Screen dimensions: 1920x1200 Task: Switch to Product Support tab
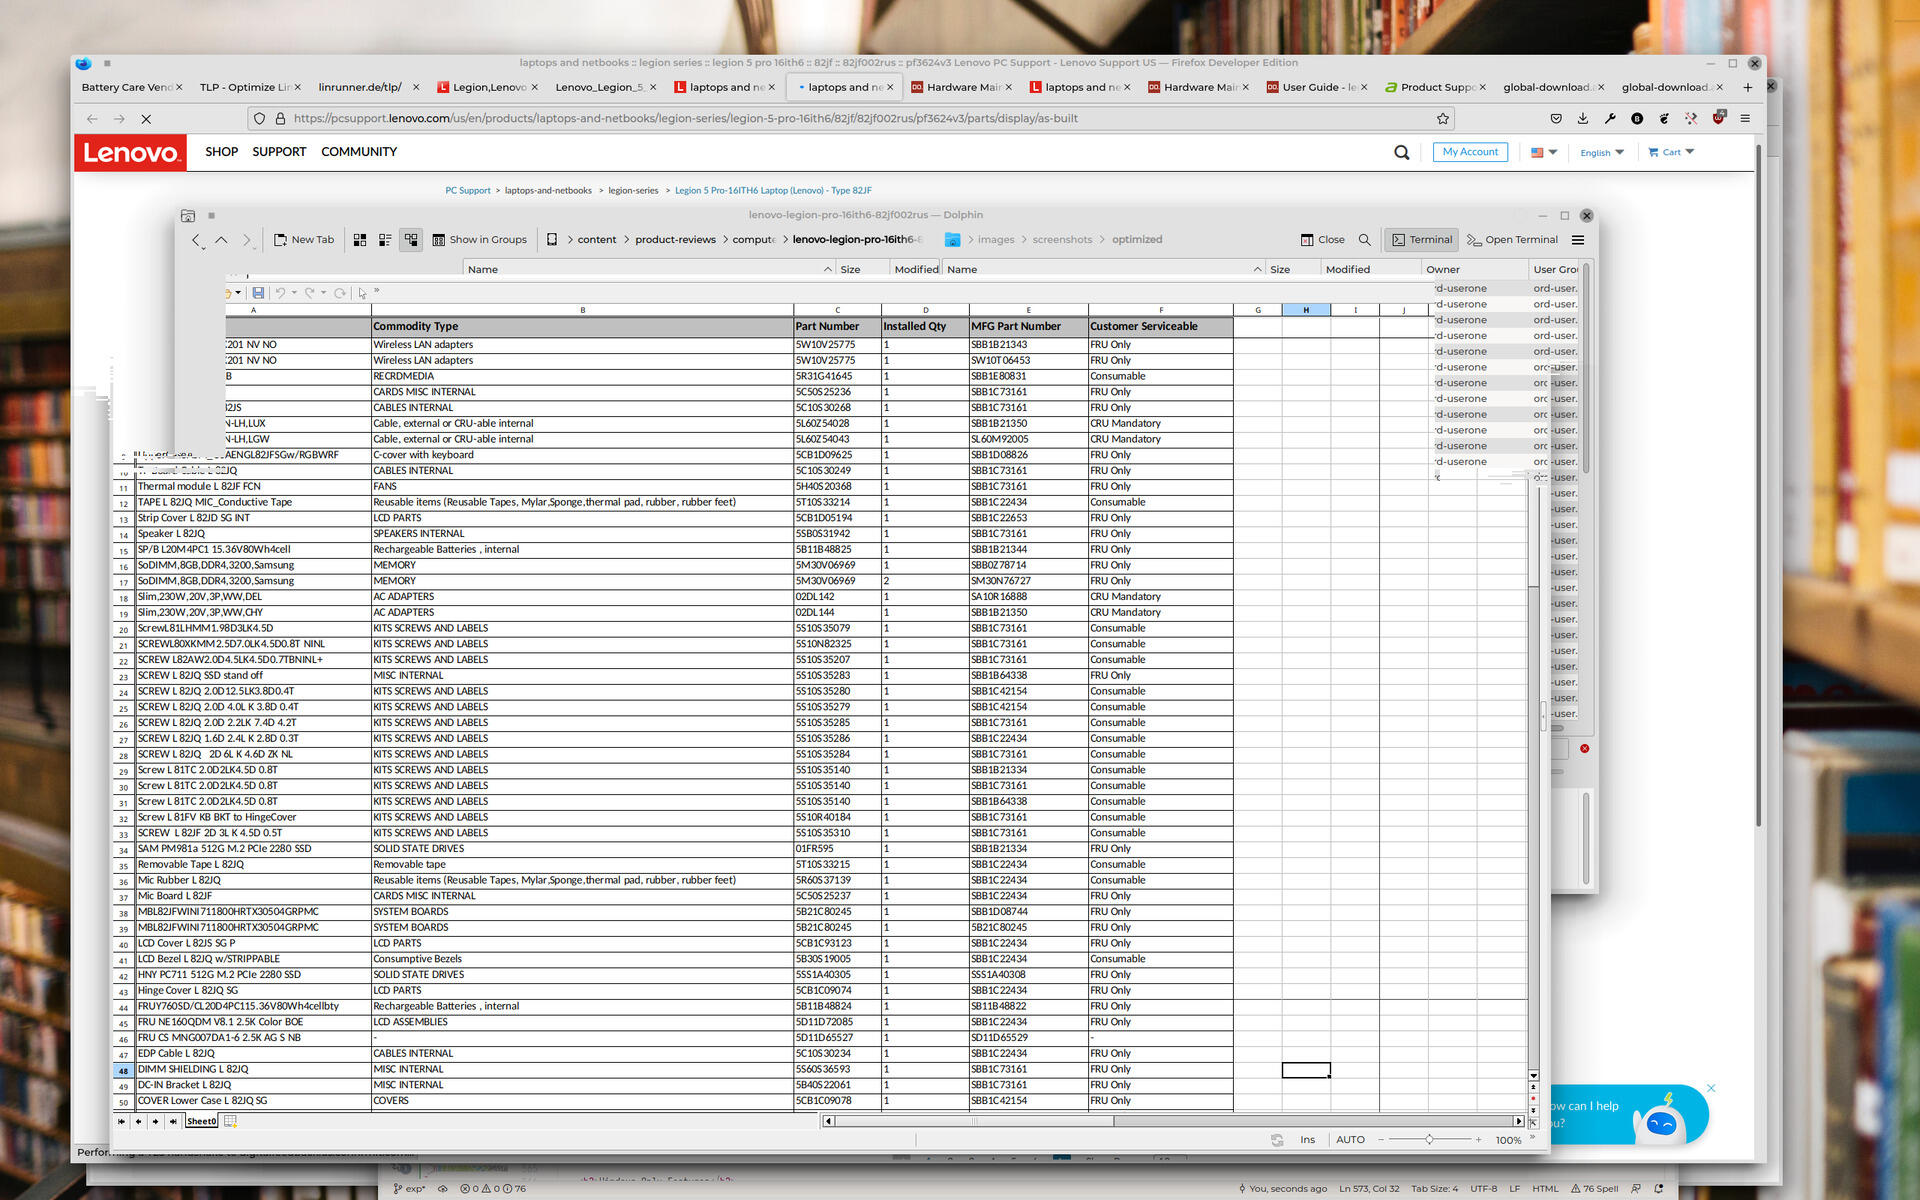(x=1436, y=88)
